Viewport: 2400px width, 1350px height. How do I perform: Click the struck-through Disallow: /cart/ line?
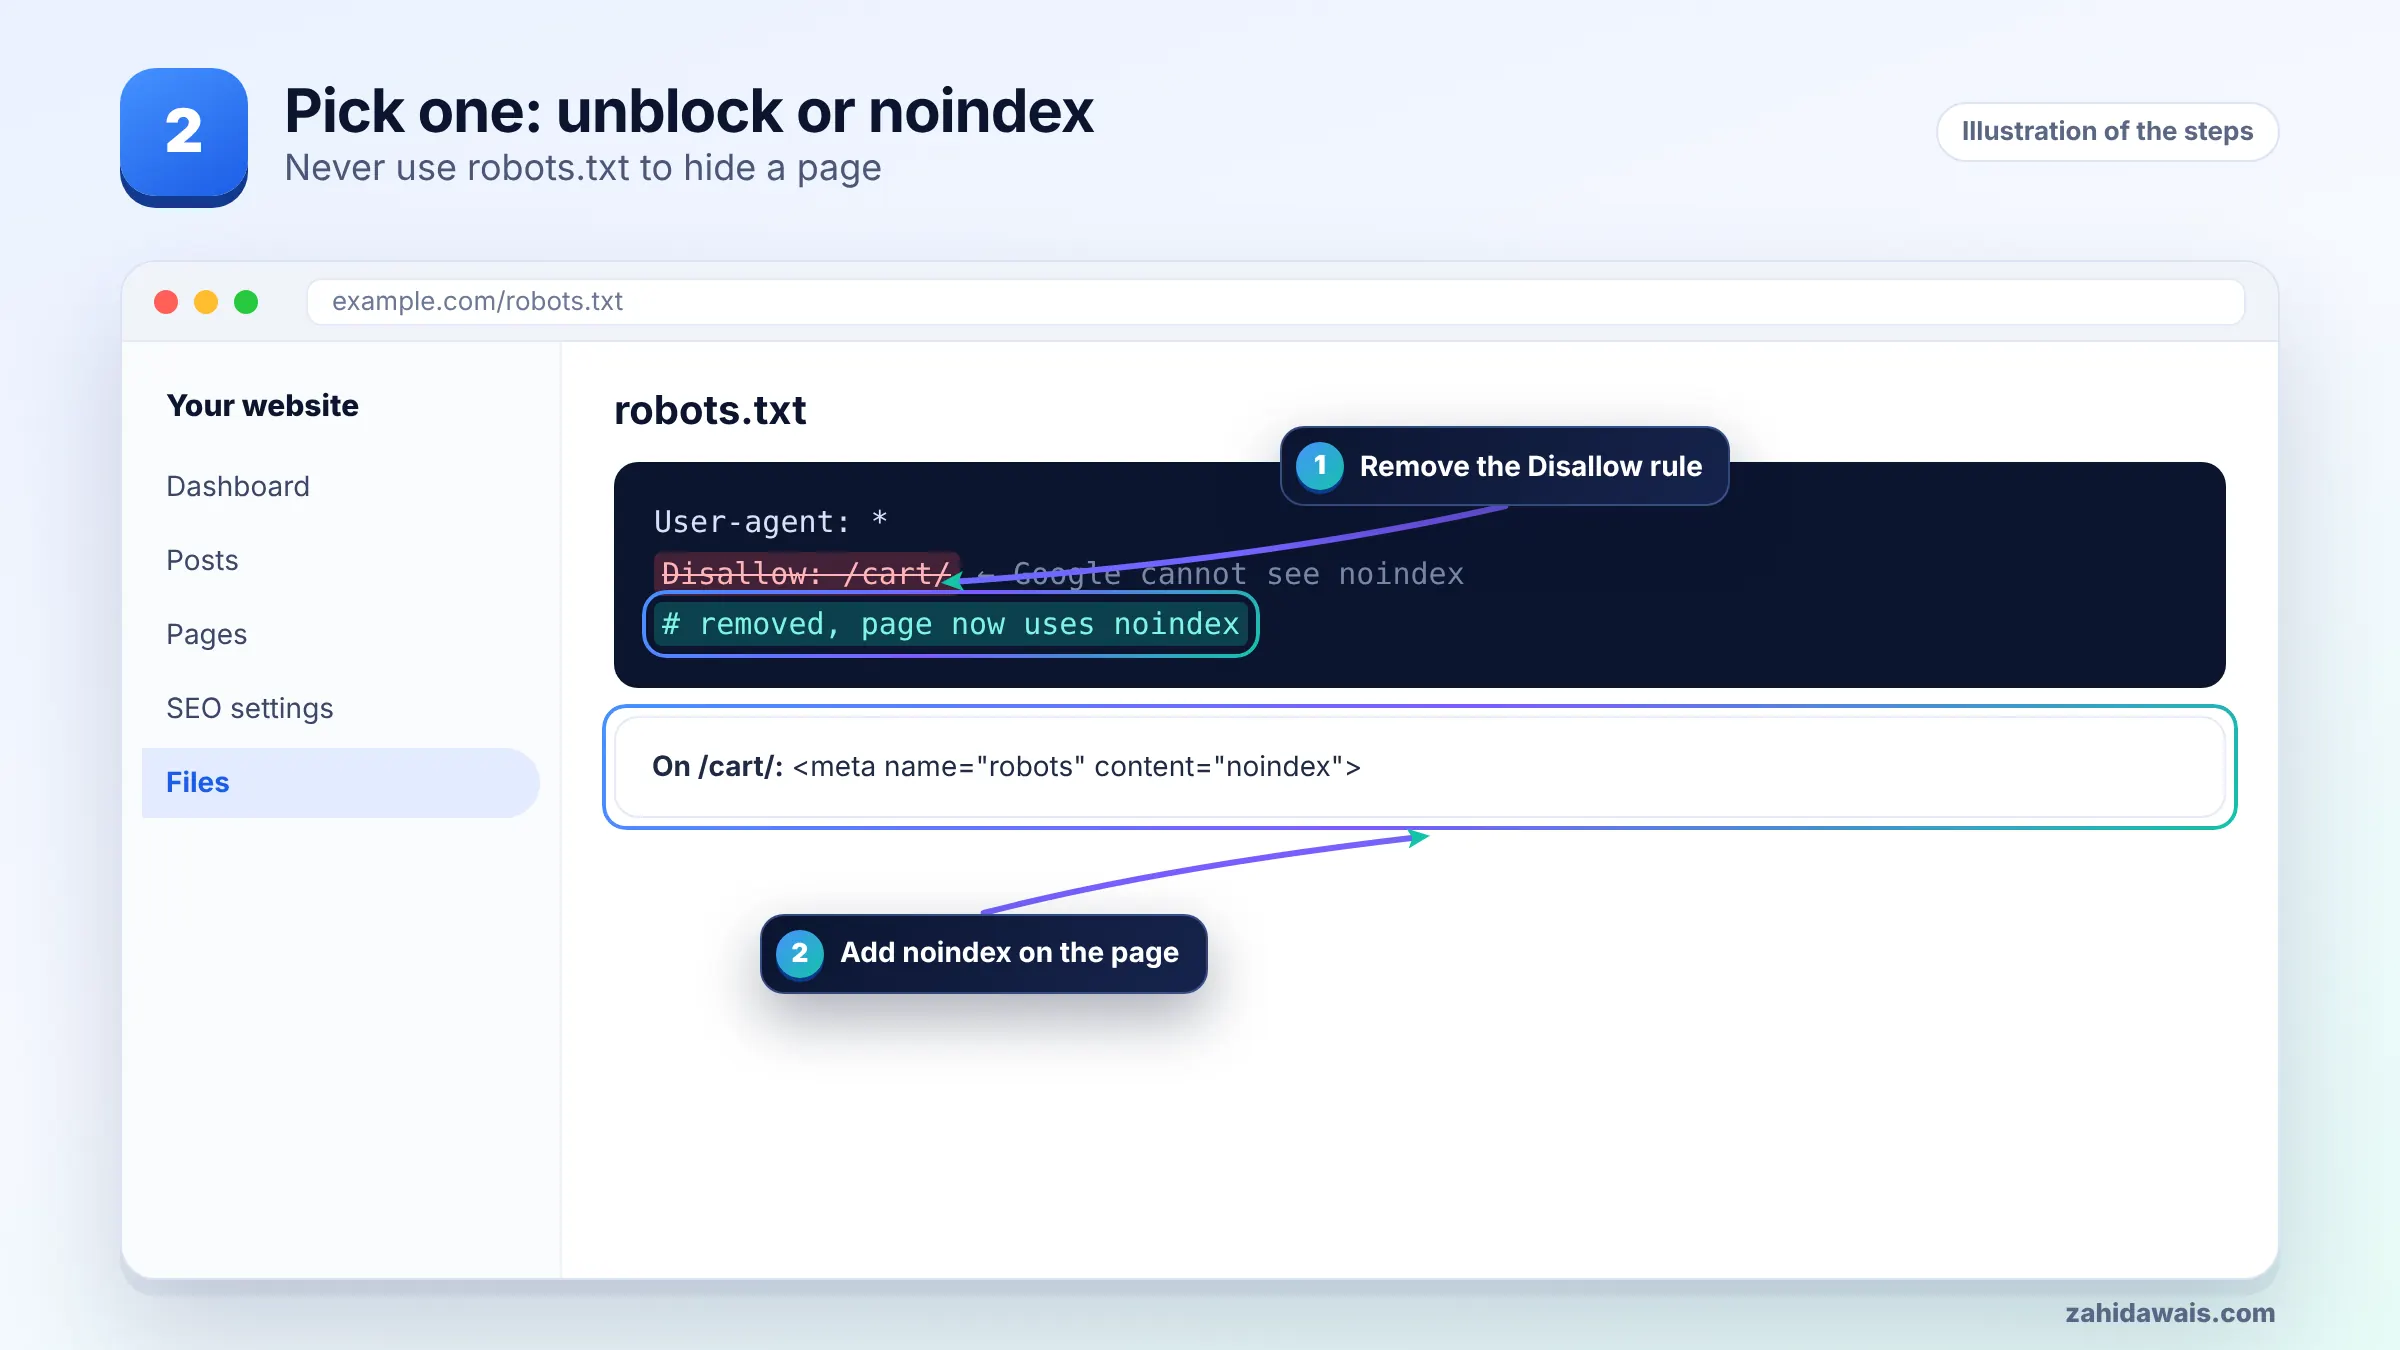pyautogui.click(x=807, y=573)
